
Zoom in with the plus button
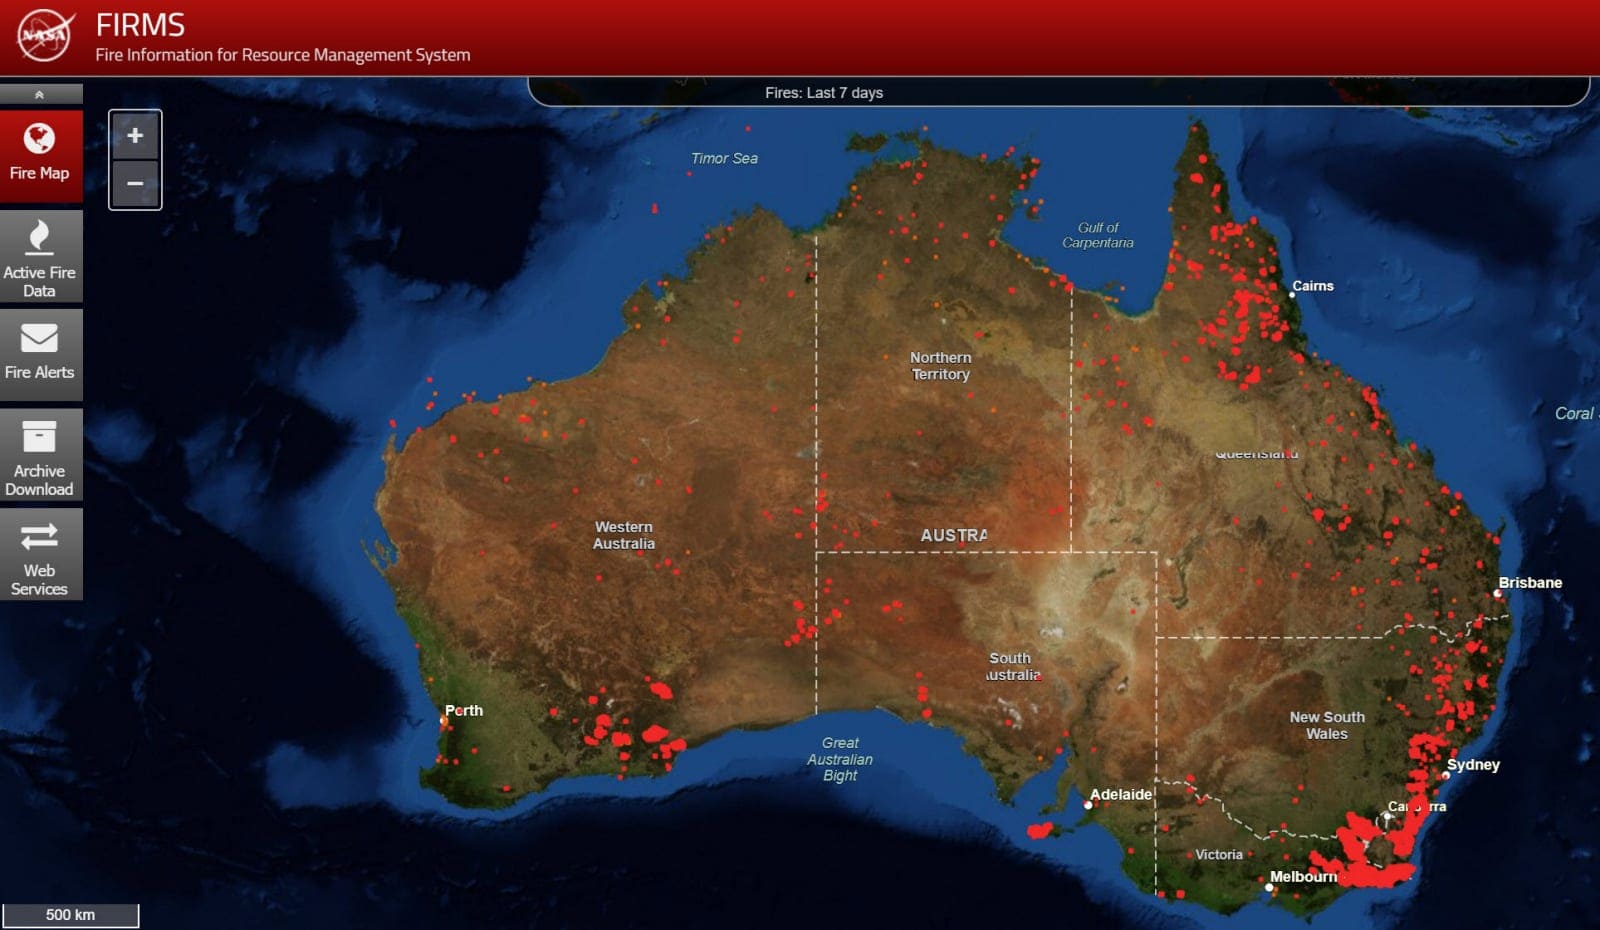pyautogui.click(x=135, y=136)
